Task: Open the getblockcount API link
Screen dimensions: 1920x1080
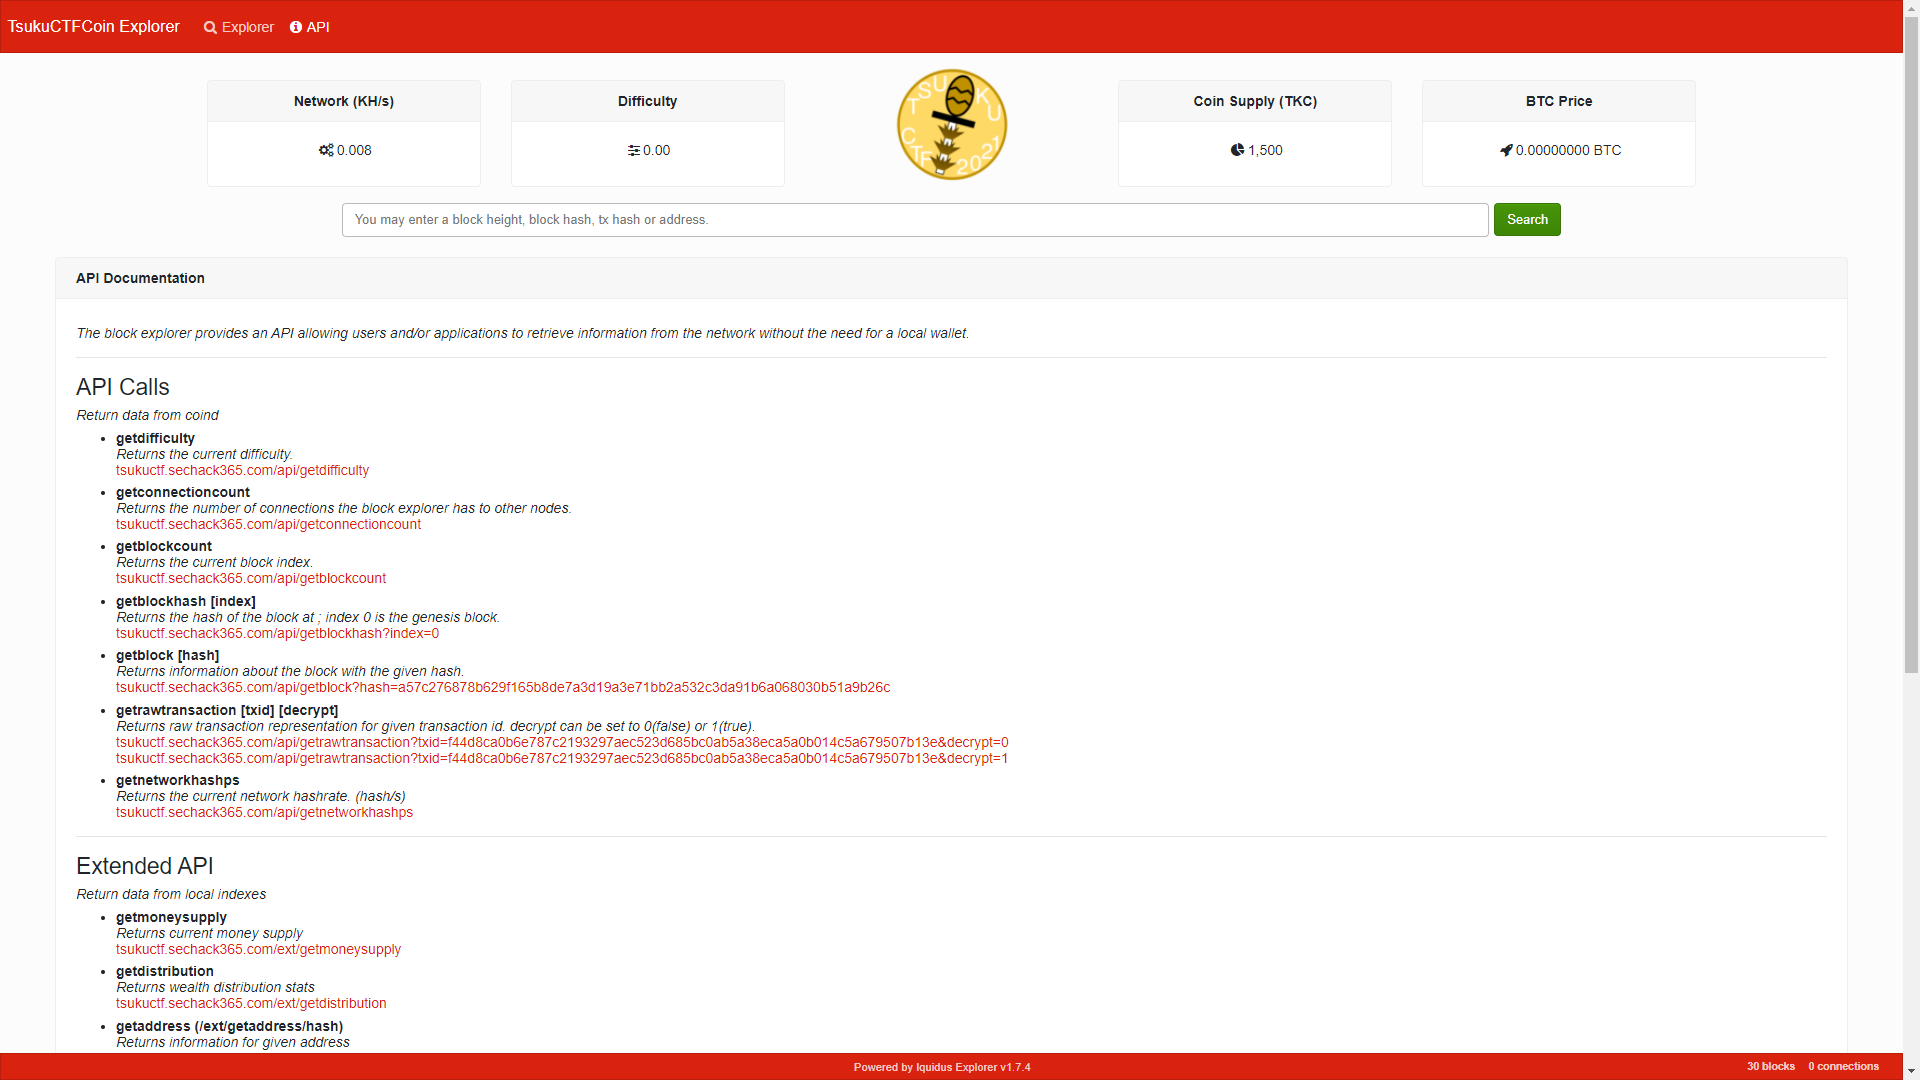Action: point(251,578)
